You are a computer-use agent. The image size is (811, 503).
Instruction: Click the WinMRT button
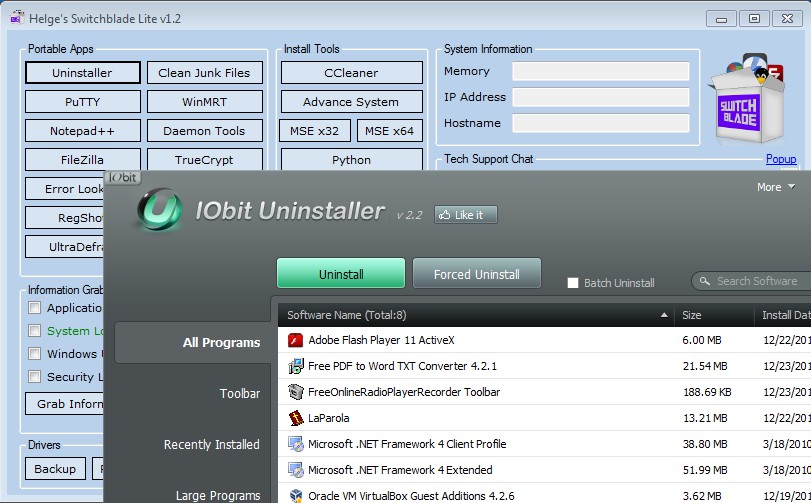(205, 102)
